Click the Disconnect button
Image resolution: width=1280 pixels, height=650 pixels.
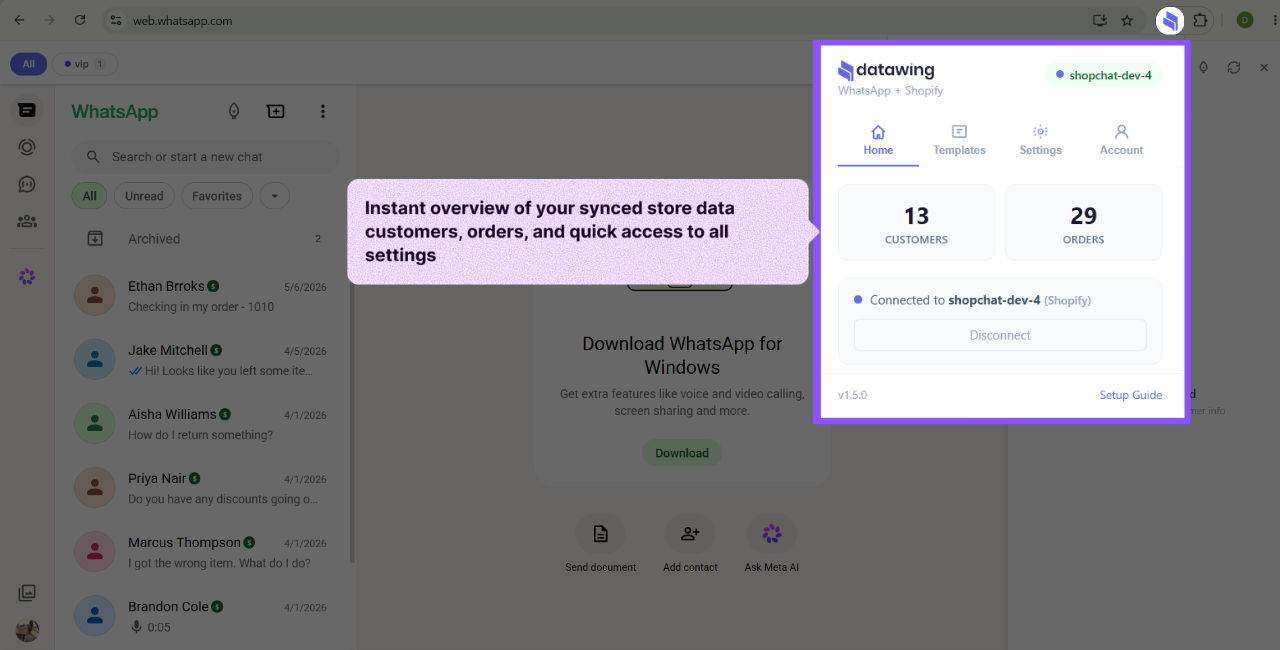(x=1000, y=335)
